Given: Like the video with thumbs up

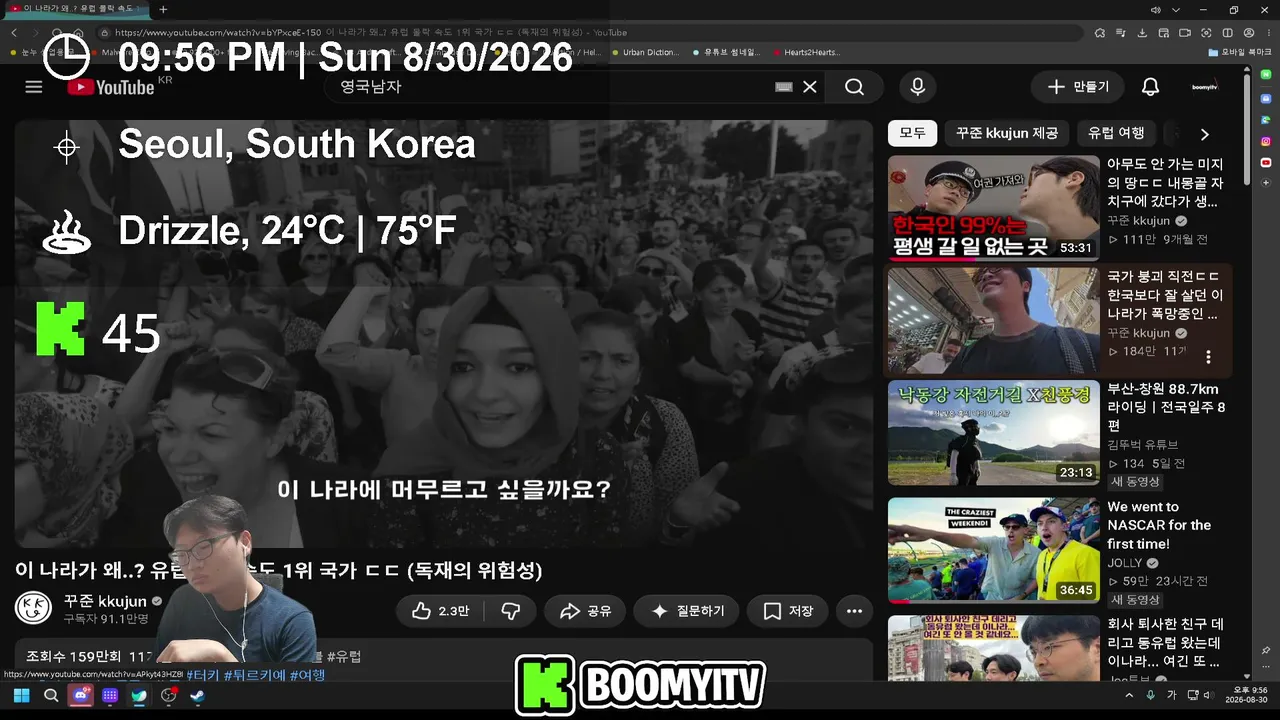Looking at the screenshot, I should click(x=440, y=611).
